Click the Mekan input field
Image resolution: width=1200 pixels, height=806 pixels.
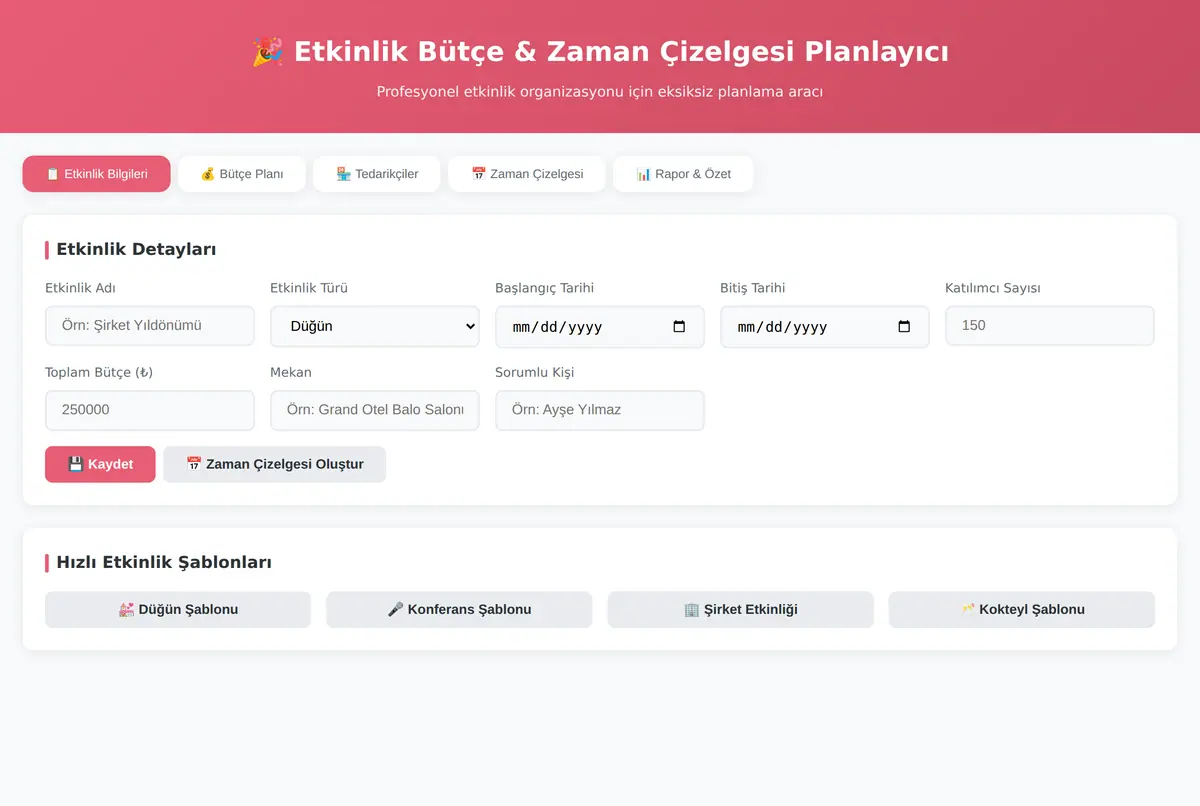click(x=375, y=410)
